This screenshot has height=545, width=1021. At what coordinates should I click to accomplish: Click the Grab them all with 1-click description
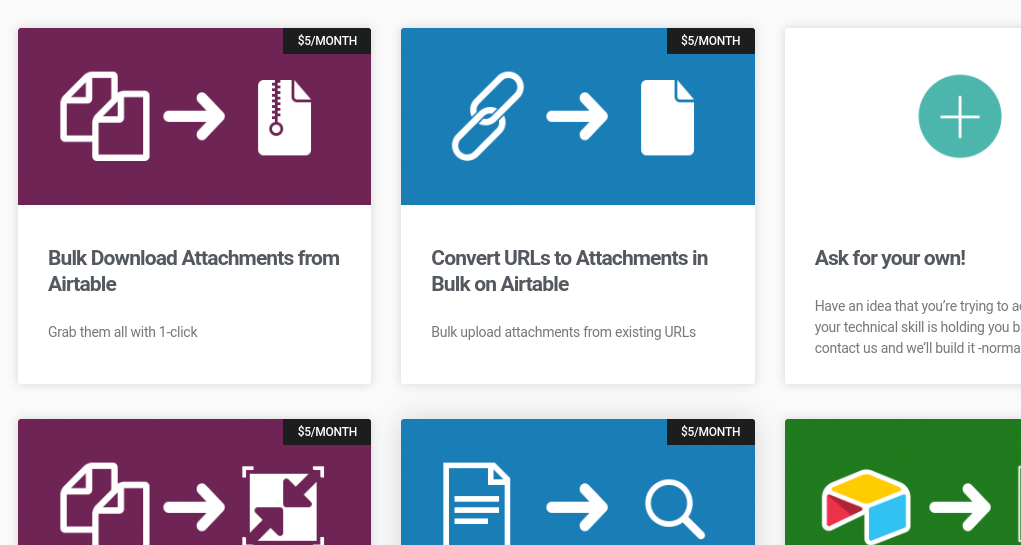coord(122,332)
